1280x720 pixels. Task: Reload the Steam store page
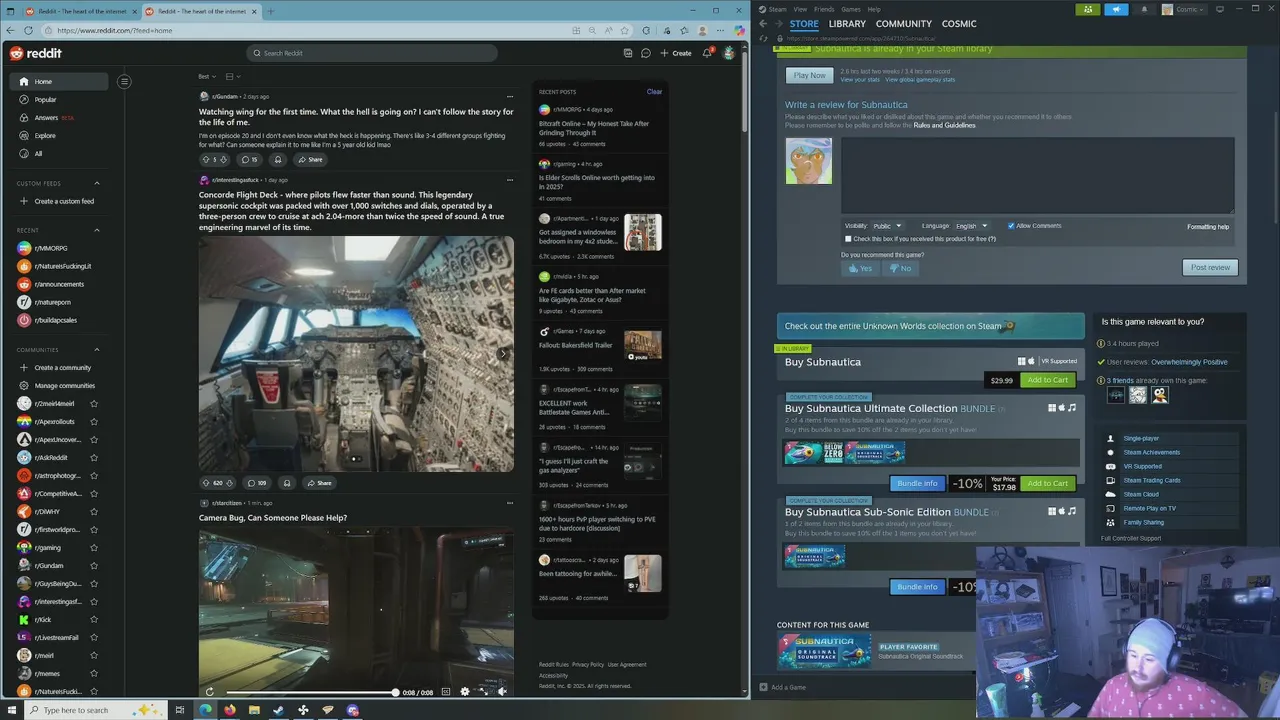[x=764, y=38]
